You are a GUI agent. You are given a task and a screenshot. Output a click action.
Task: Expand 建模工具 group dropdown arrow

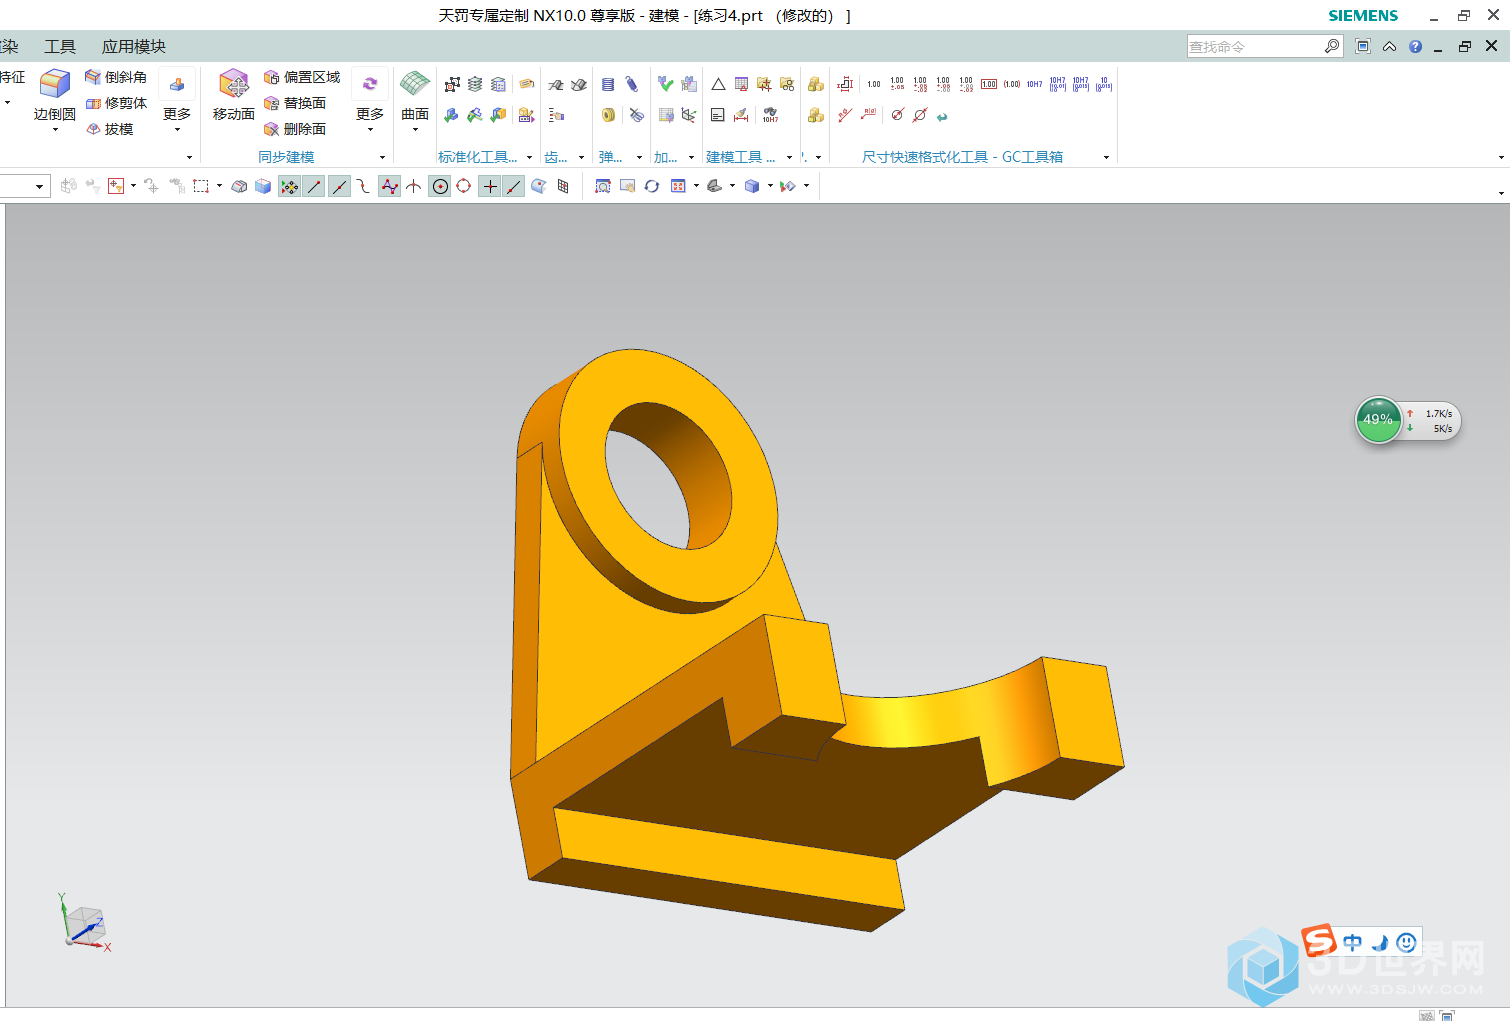pos(789,157)
